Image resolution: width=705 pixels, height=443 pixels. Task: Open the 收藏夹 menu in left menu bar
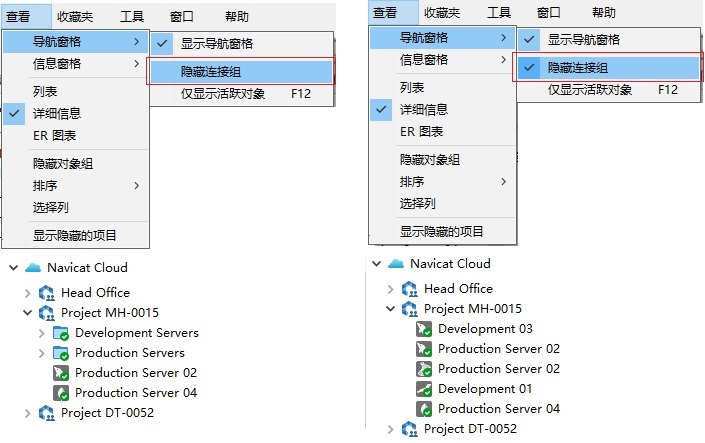pos(75,17)
